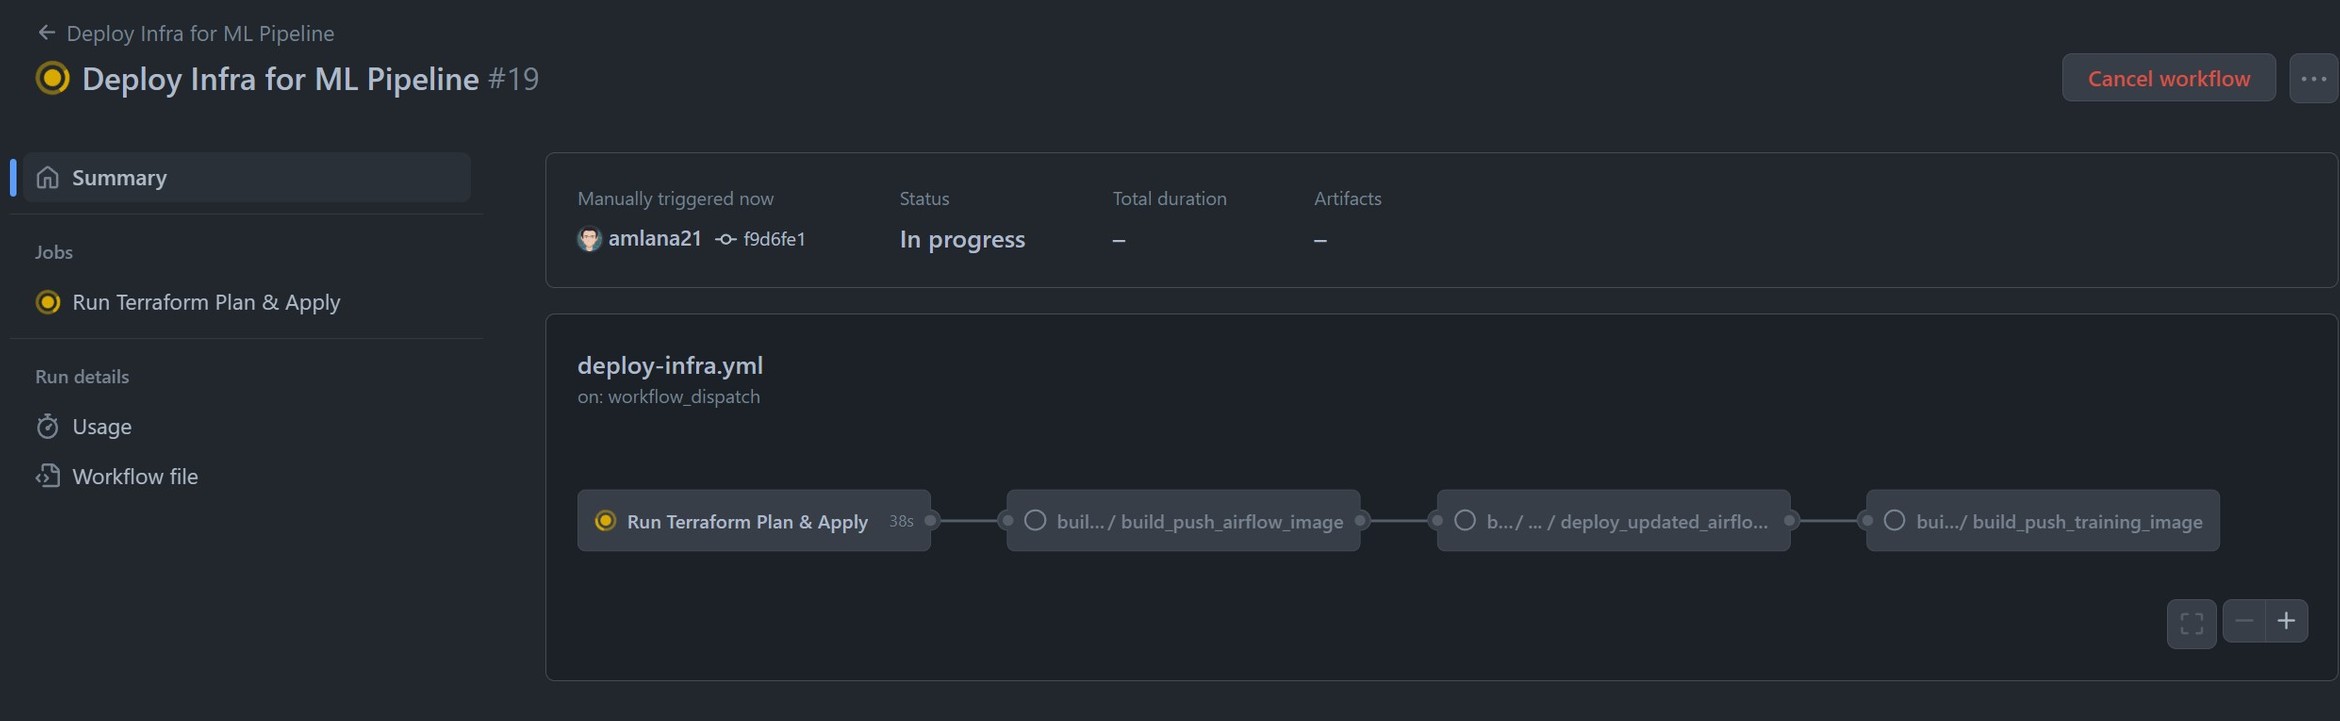Image resolution: width=2340 pixels, height=721 pixels.
Task: Click the Workflow file icon
Action: [47, 477]
